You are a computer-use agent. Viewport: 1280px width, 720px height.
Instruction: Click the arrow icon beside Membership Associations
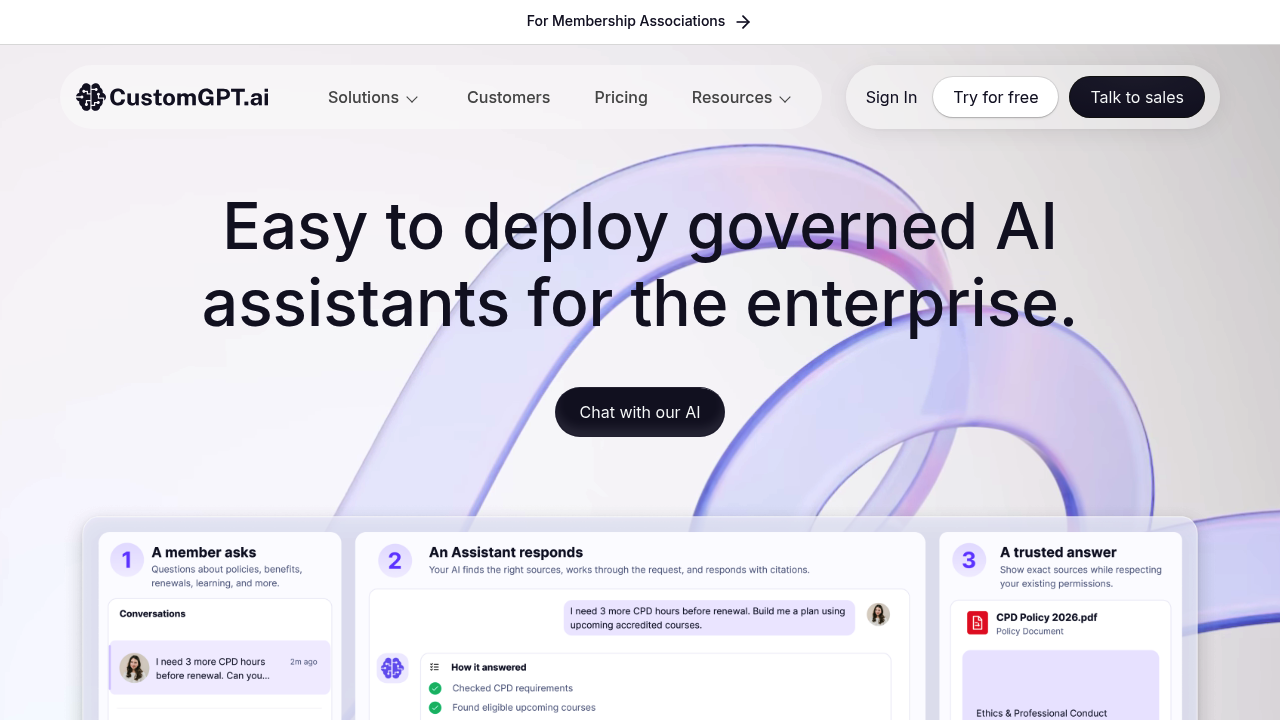click(x=743, y=22)
